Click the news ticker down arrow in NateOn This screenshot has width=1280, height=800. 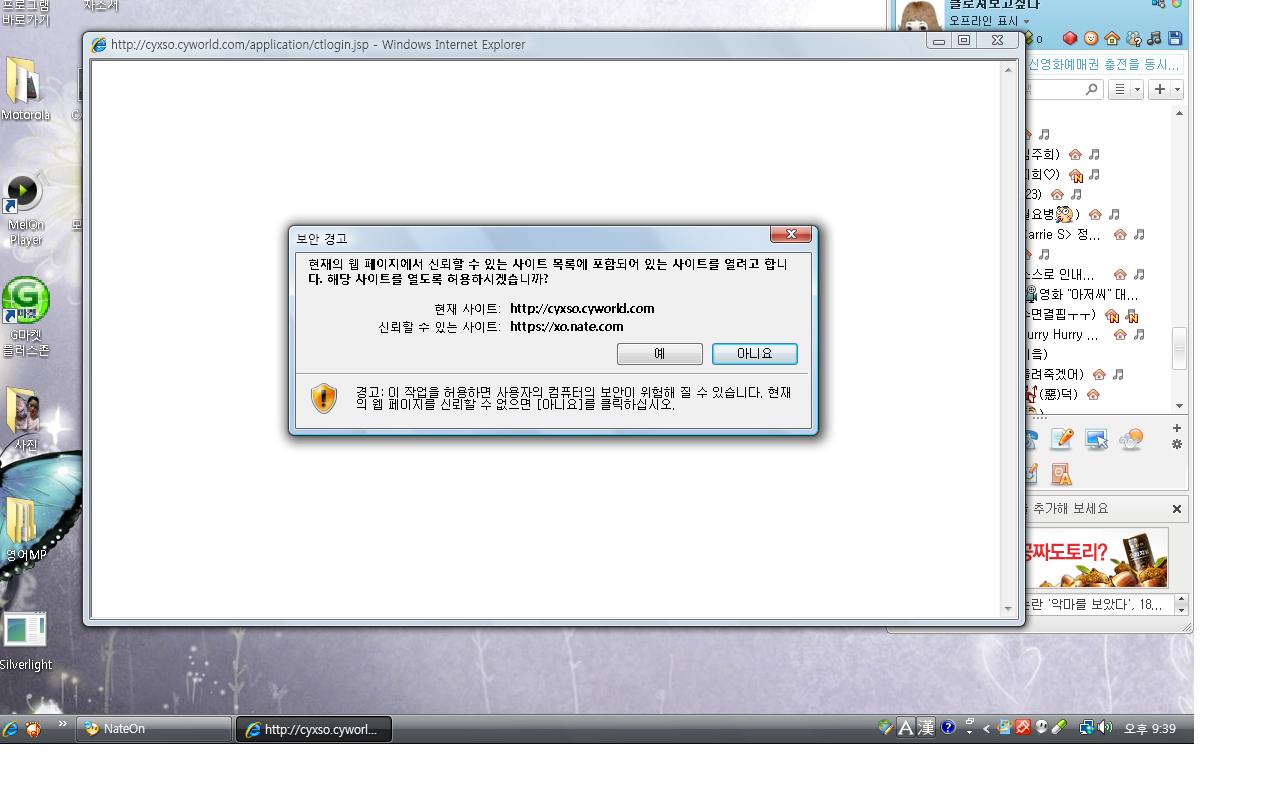coord(1181,610)
